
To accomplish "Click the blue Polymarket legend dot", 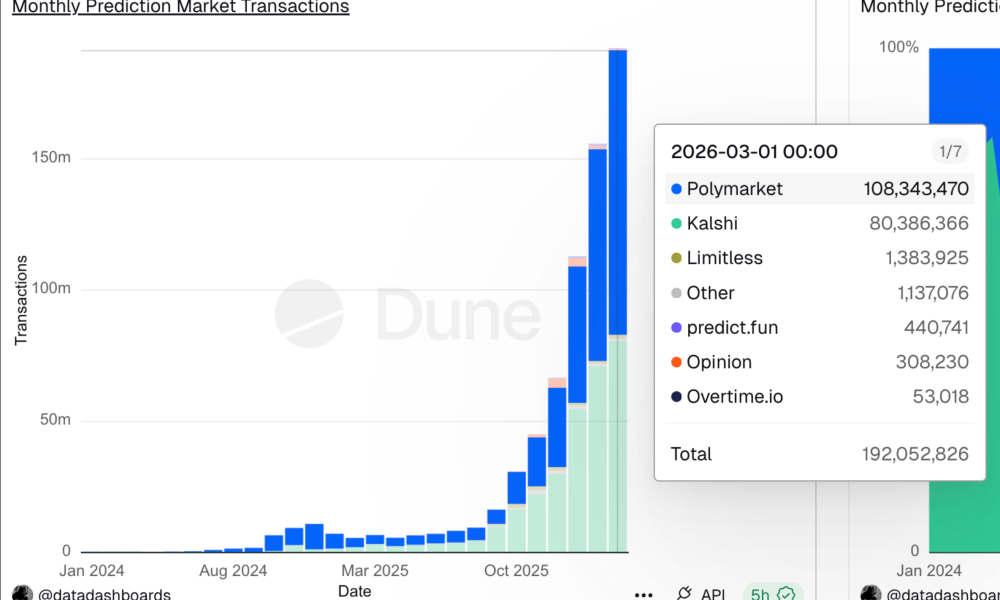I will [x=674, y=188].
